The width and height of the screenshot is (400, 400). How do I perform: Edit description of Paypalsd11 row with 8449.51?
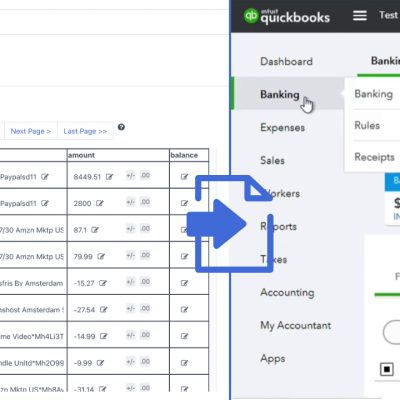pyautogui.click(x=45, y=177)
